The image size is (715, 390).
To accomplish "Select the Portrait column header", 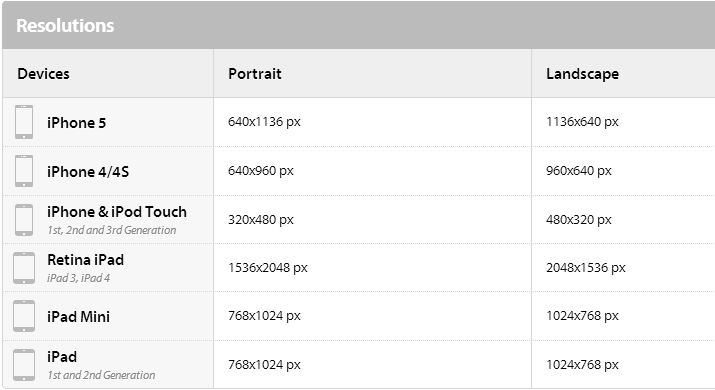I will (x=254, y=74).
